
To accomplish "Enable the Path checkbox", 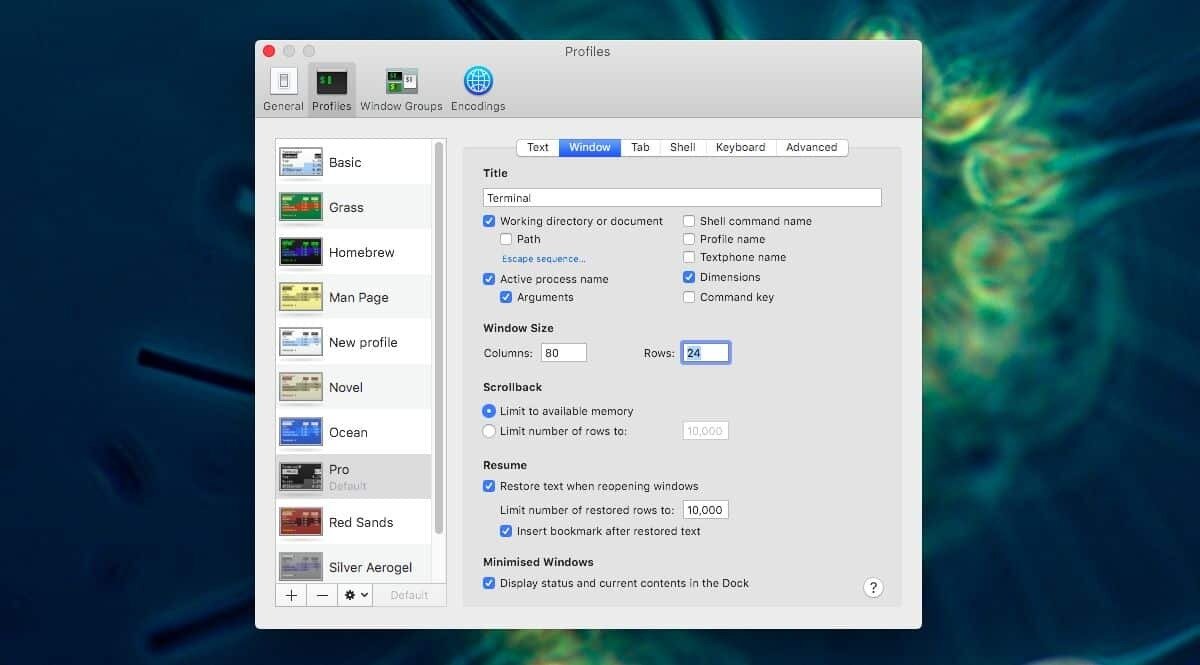I will (506, 239).
